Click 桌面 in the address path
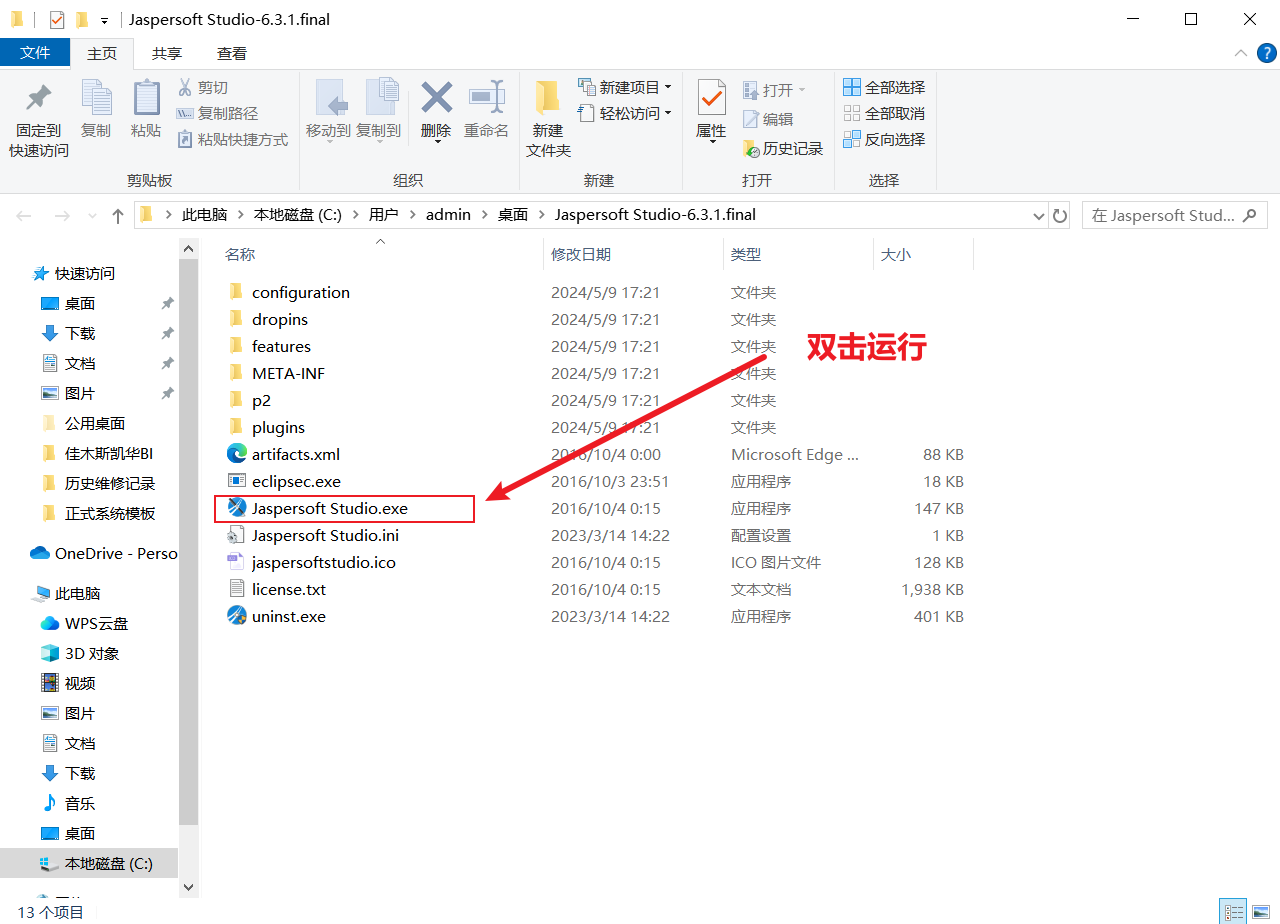Screen dimensions: 1280x924 point(513,215)
